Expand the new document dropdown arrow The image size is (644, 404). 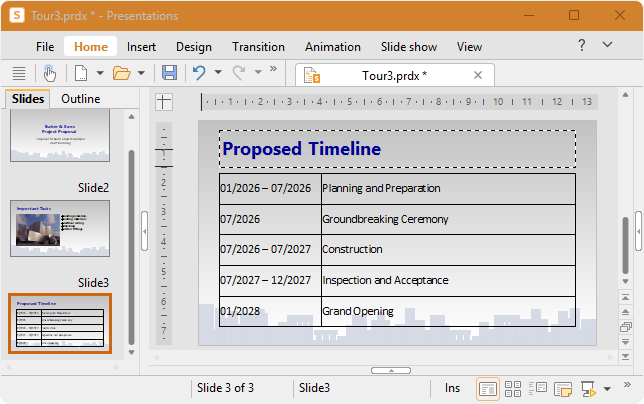coord(100,73)
